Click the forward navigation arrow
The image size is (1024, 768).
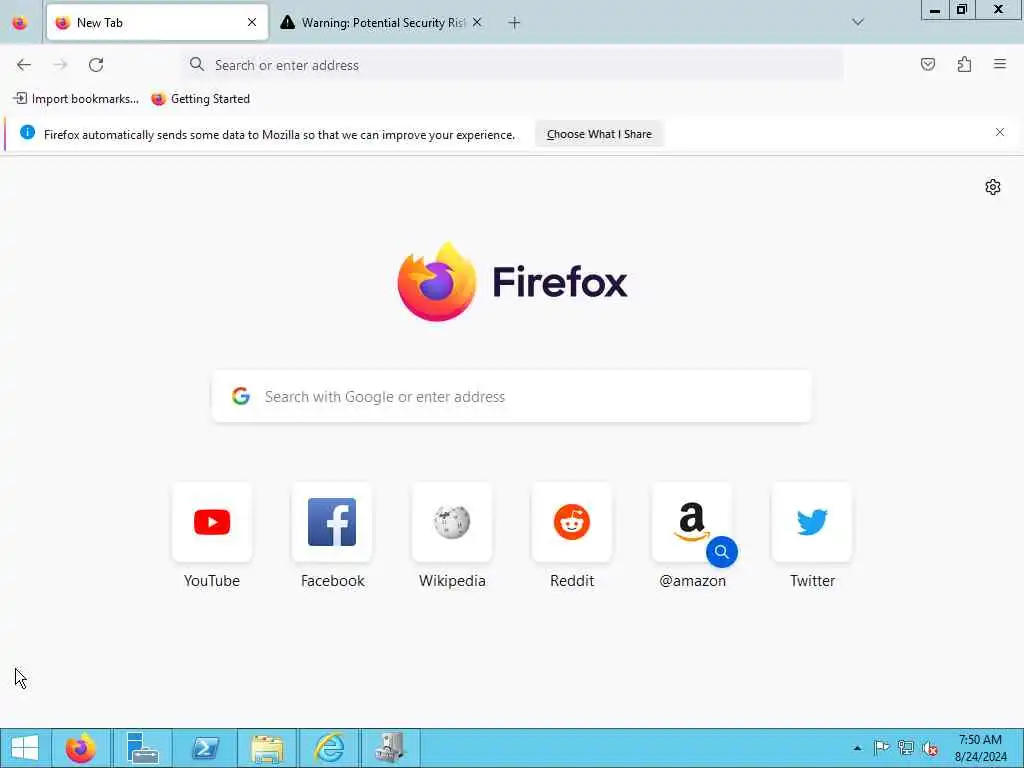(60, 65)
